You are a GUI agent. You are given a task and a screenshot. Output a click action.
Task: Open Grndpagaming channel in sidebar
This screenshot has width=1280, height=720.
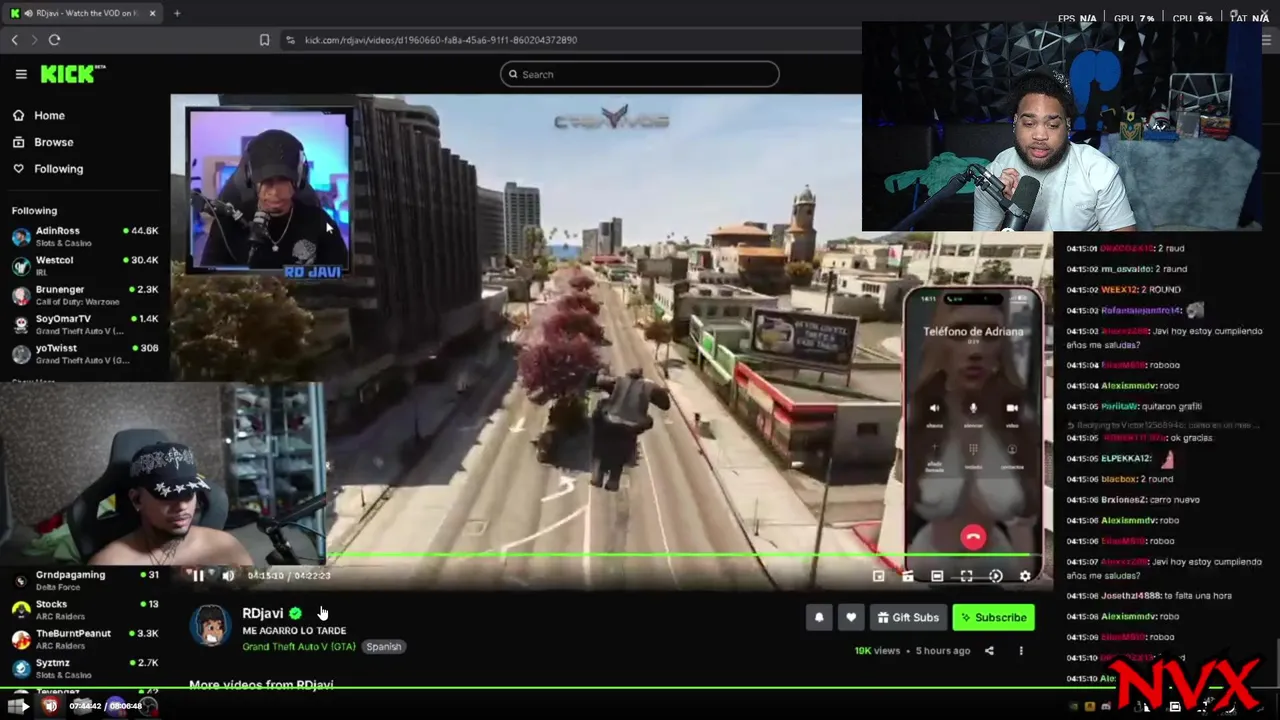coord(85,580)
